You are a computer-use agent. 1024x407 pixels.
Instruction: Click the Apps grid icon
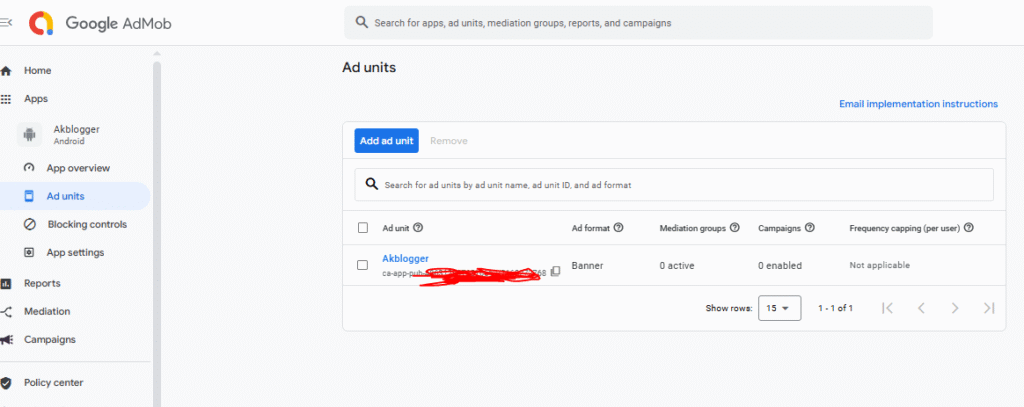click(x=6, y=99)
